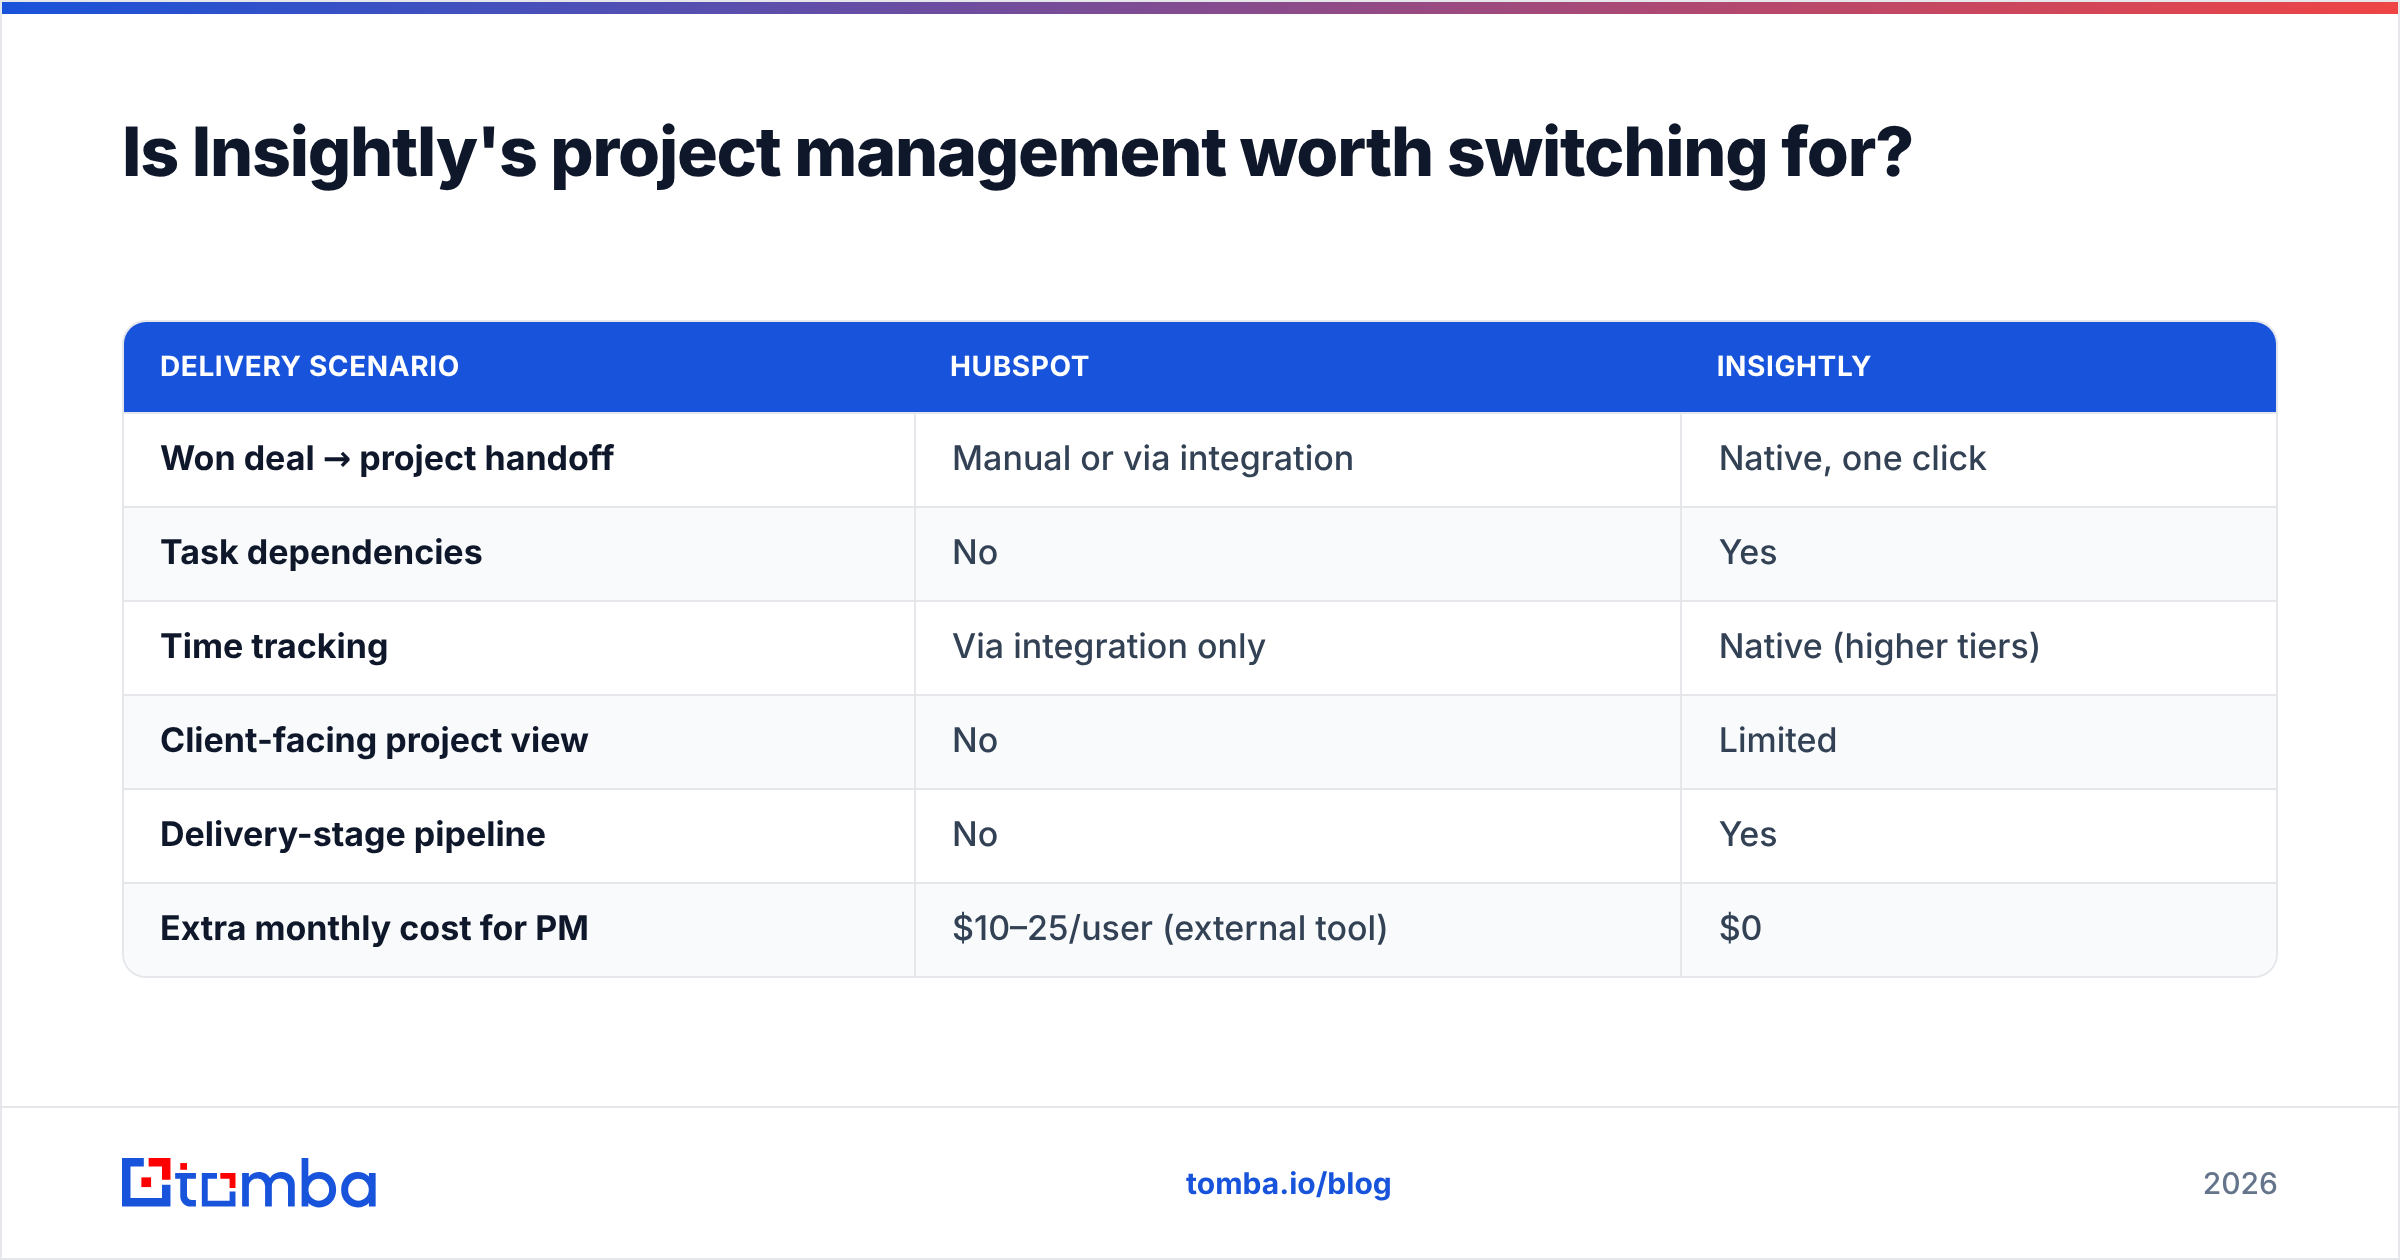Click the Tomba logo
This screenshot has width=2400, height=1260.
pos(249,1183)
